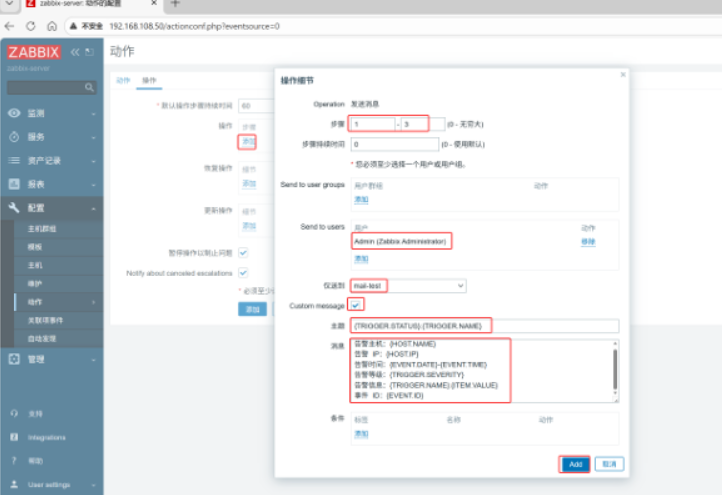Click the Reports chart icon
This screenshot has width=722, height=495.
(14, 184)
